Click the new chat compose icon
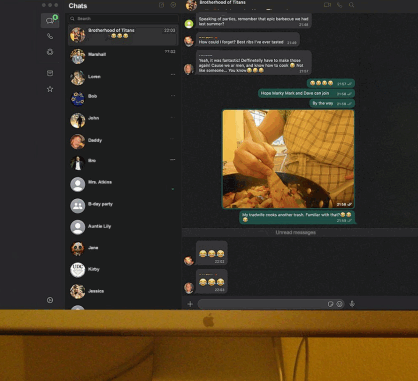Viewport: 418px width, 381px height. 161,5
